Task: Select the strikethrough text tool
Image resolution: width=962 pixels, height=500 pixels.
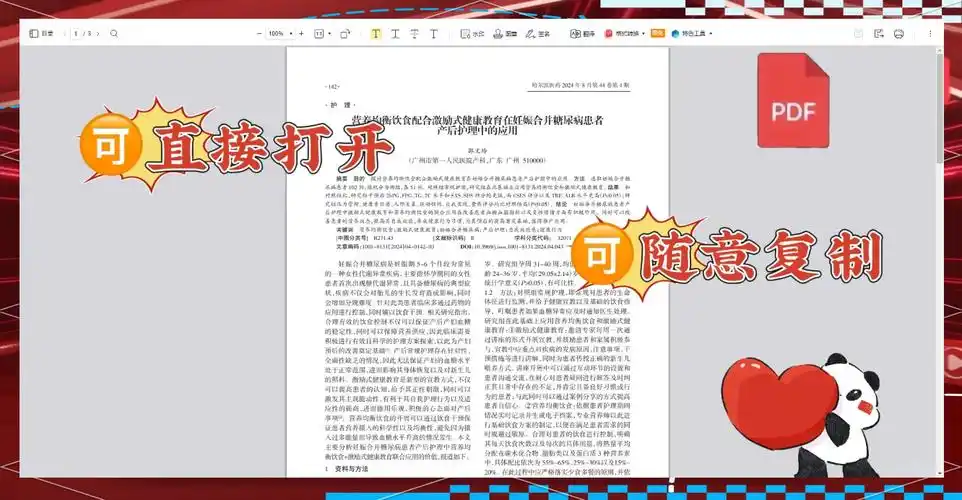Action: (x=415, y=34)
